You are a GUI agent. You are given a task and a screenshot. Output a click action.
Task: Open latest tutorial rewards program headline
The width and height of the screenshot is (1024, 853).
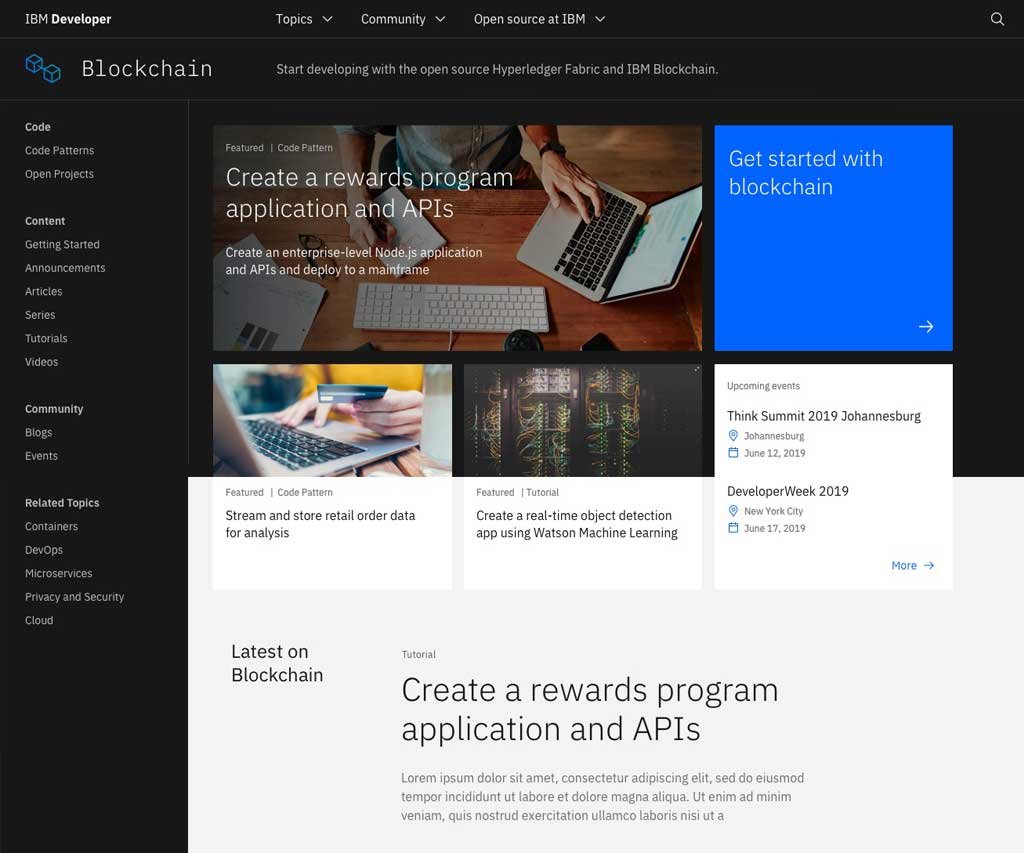click(590, 709)
